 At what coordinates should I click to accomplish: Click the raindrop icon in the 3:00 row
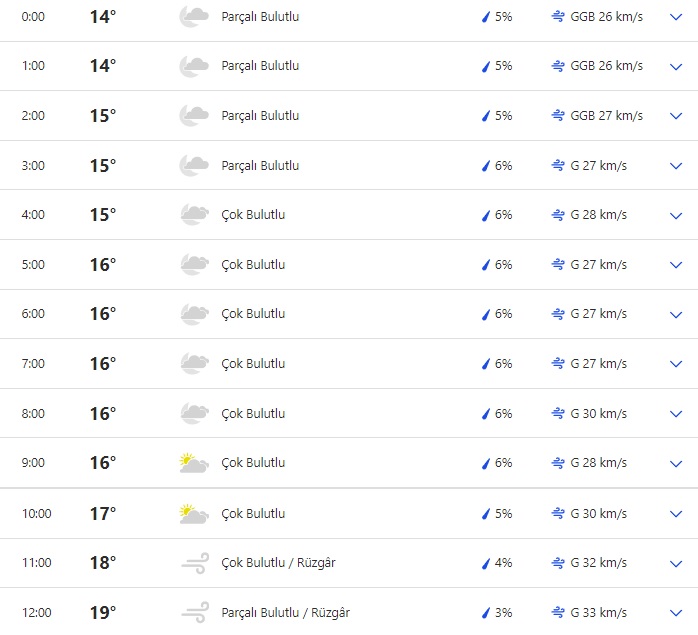(486, 166)
